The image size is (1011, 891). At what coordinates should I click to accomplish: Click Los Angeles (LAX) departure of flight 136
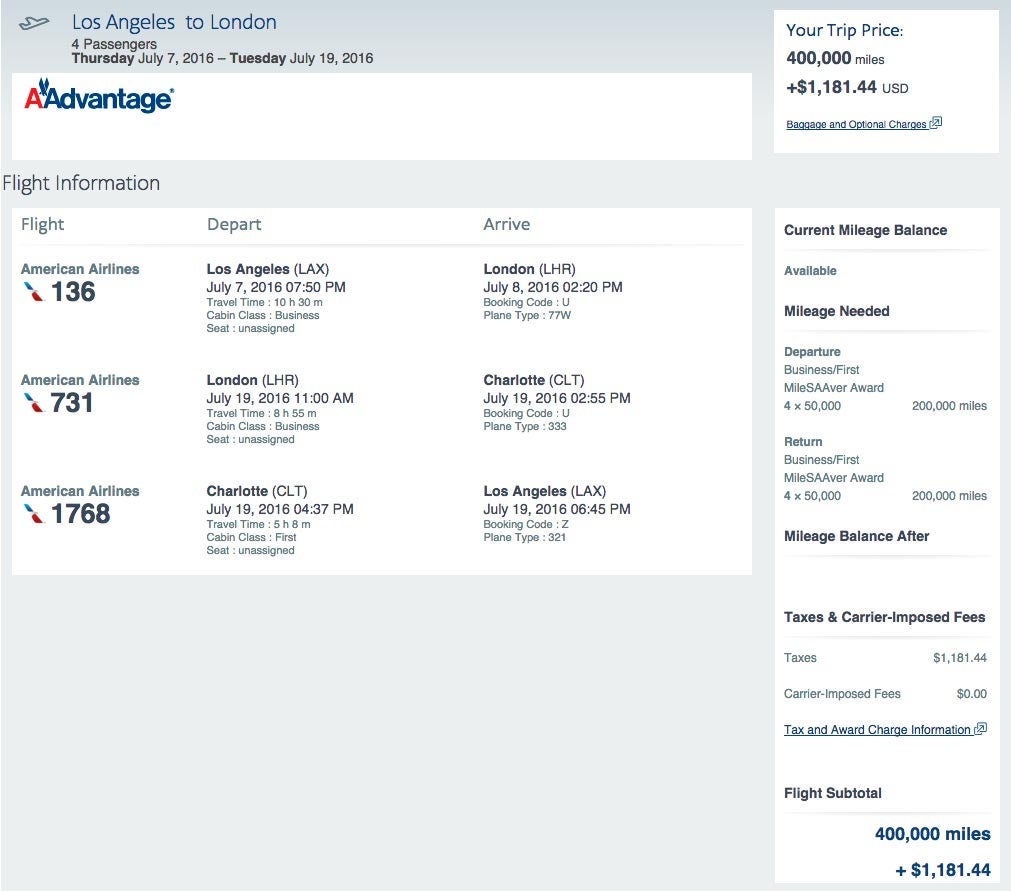tap(268, 269)
